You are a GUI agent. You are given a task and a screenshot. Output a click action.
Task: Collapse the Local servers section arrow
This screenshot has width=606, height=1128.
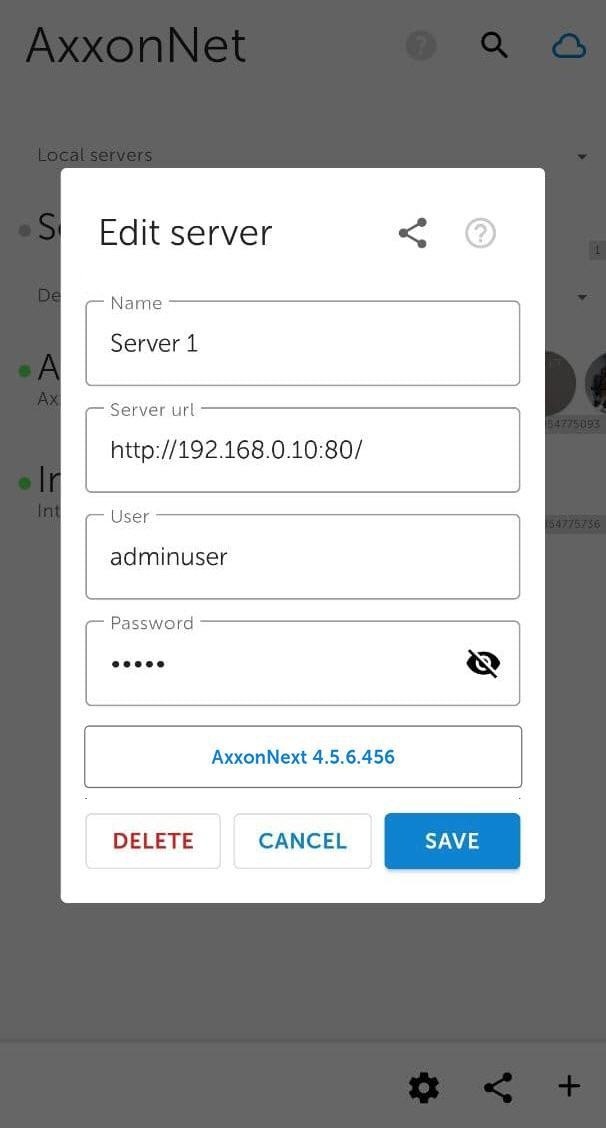pyautogui.click(x=582, y=157)
